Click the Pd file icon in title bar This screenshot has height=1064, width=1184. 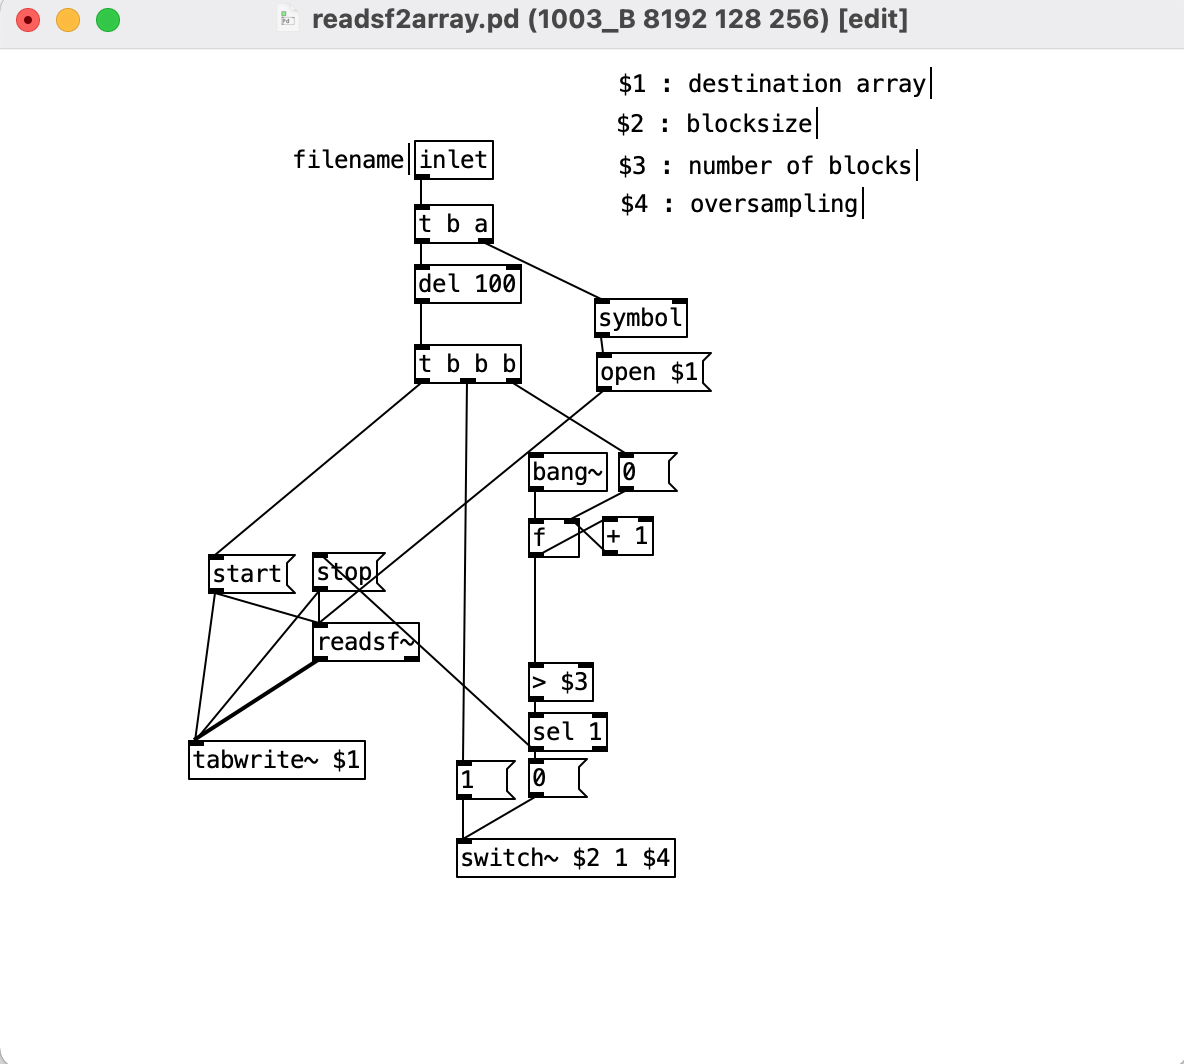click(x=288, y=19)
